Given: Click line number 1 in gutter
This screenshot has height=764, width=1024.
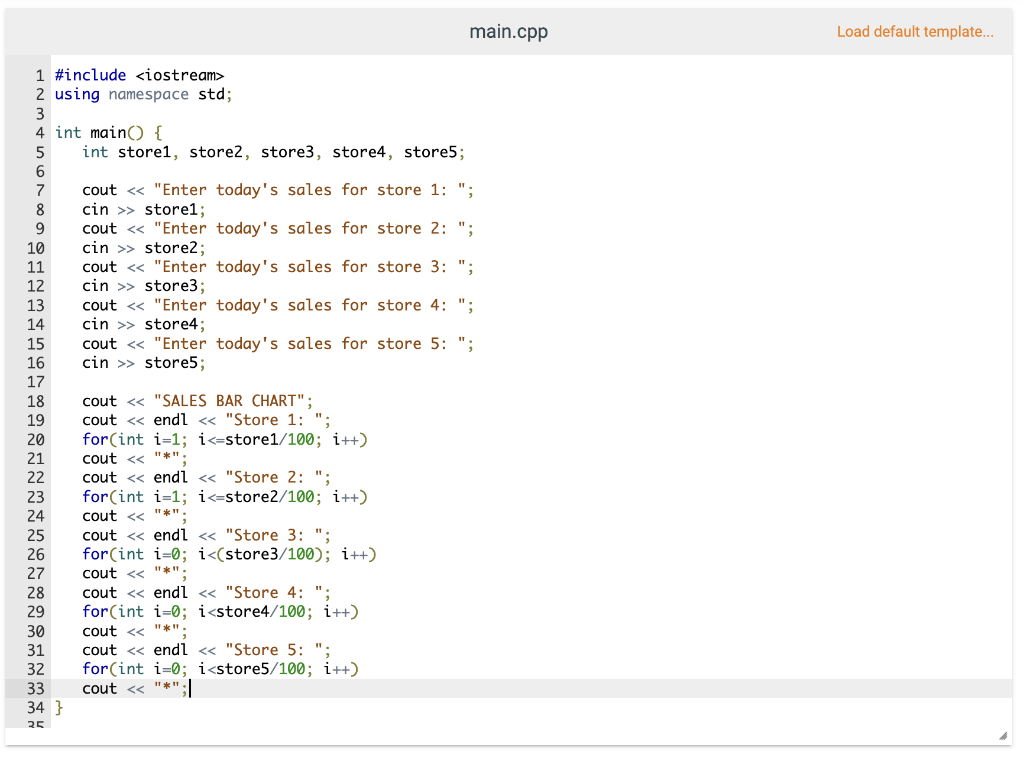Looking at the screenshot, I should pos(40,75).
